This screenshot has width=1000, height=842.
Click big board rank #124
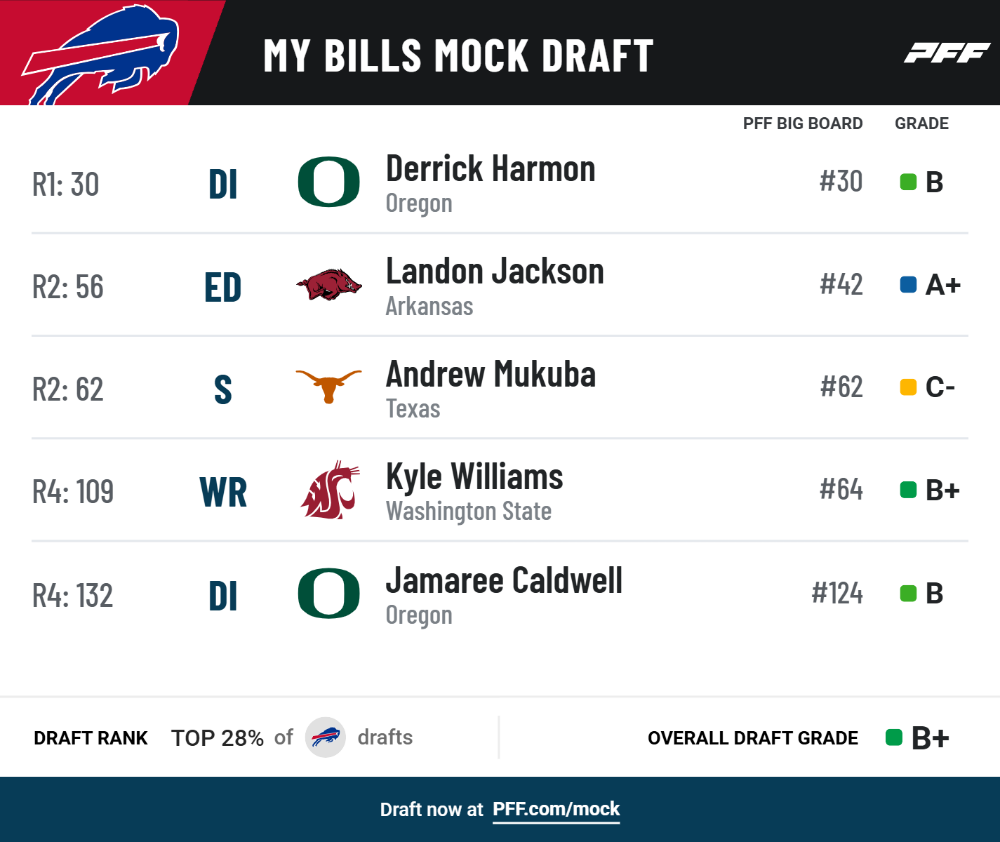pyautogui.click(x=837, y=593)
